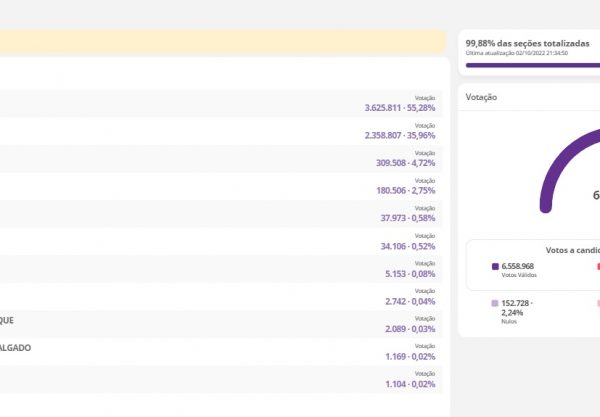The image size is (600, 417).
Task: Click the light purple Nulos legend swatch
Action: point(495,302)
